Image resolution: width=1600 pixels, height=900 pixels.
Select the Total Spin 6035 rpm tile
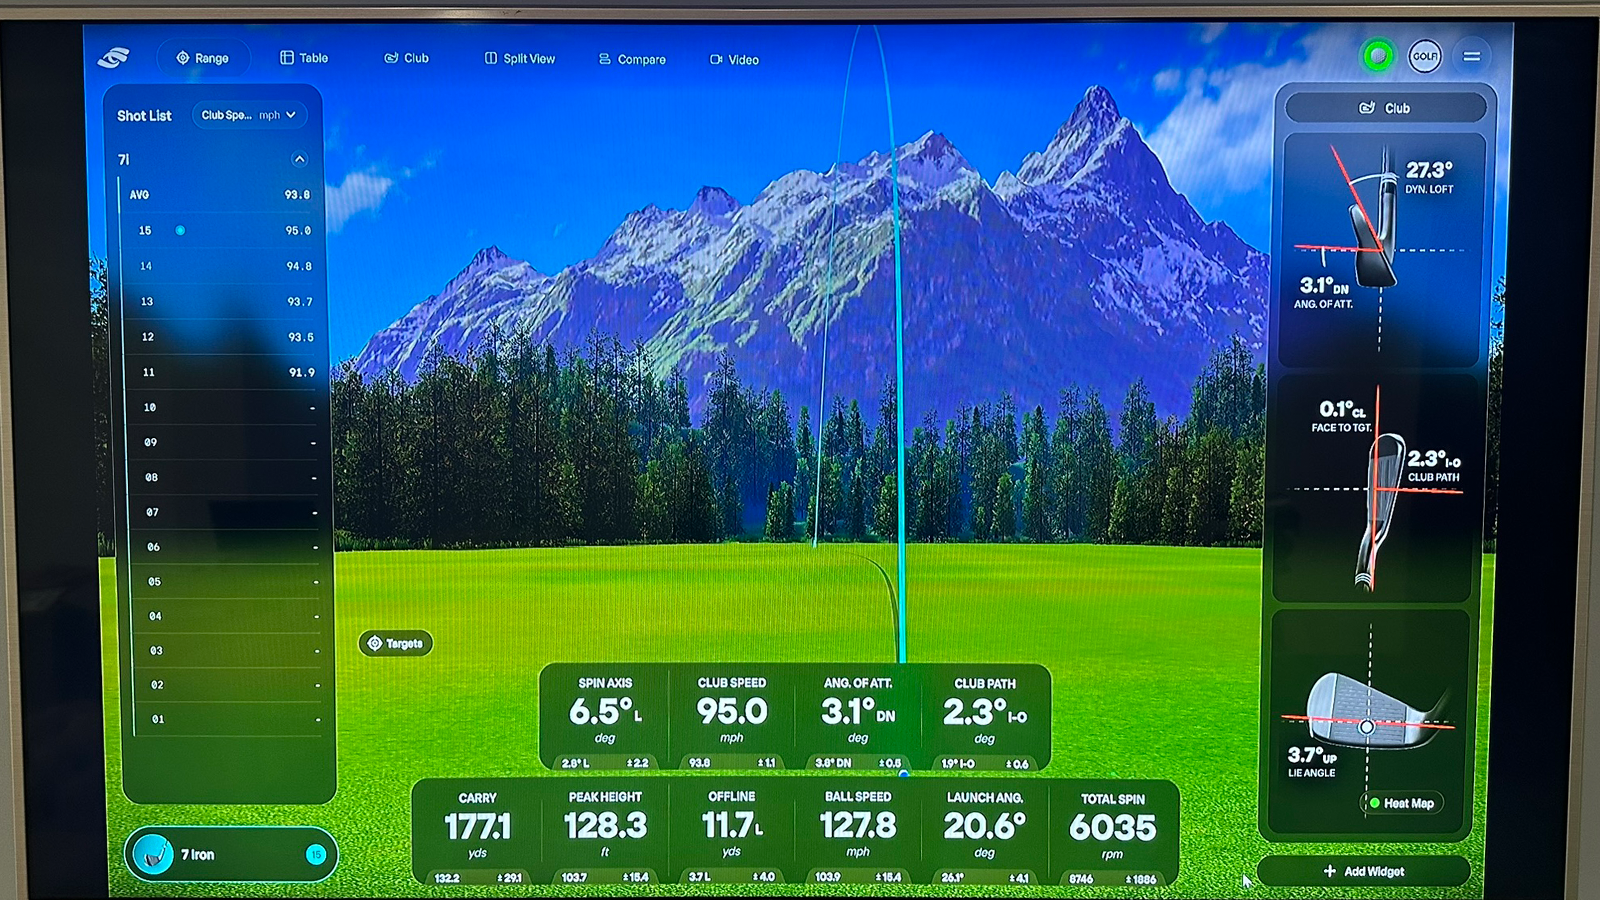pyautogui.click(x=1113, y=833)
